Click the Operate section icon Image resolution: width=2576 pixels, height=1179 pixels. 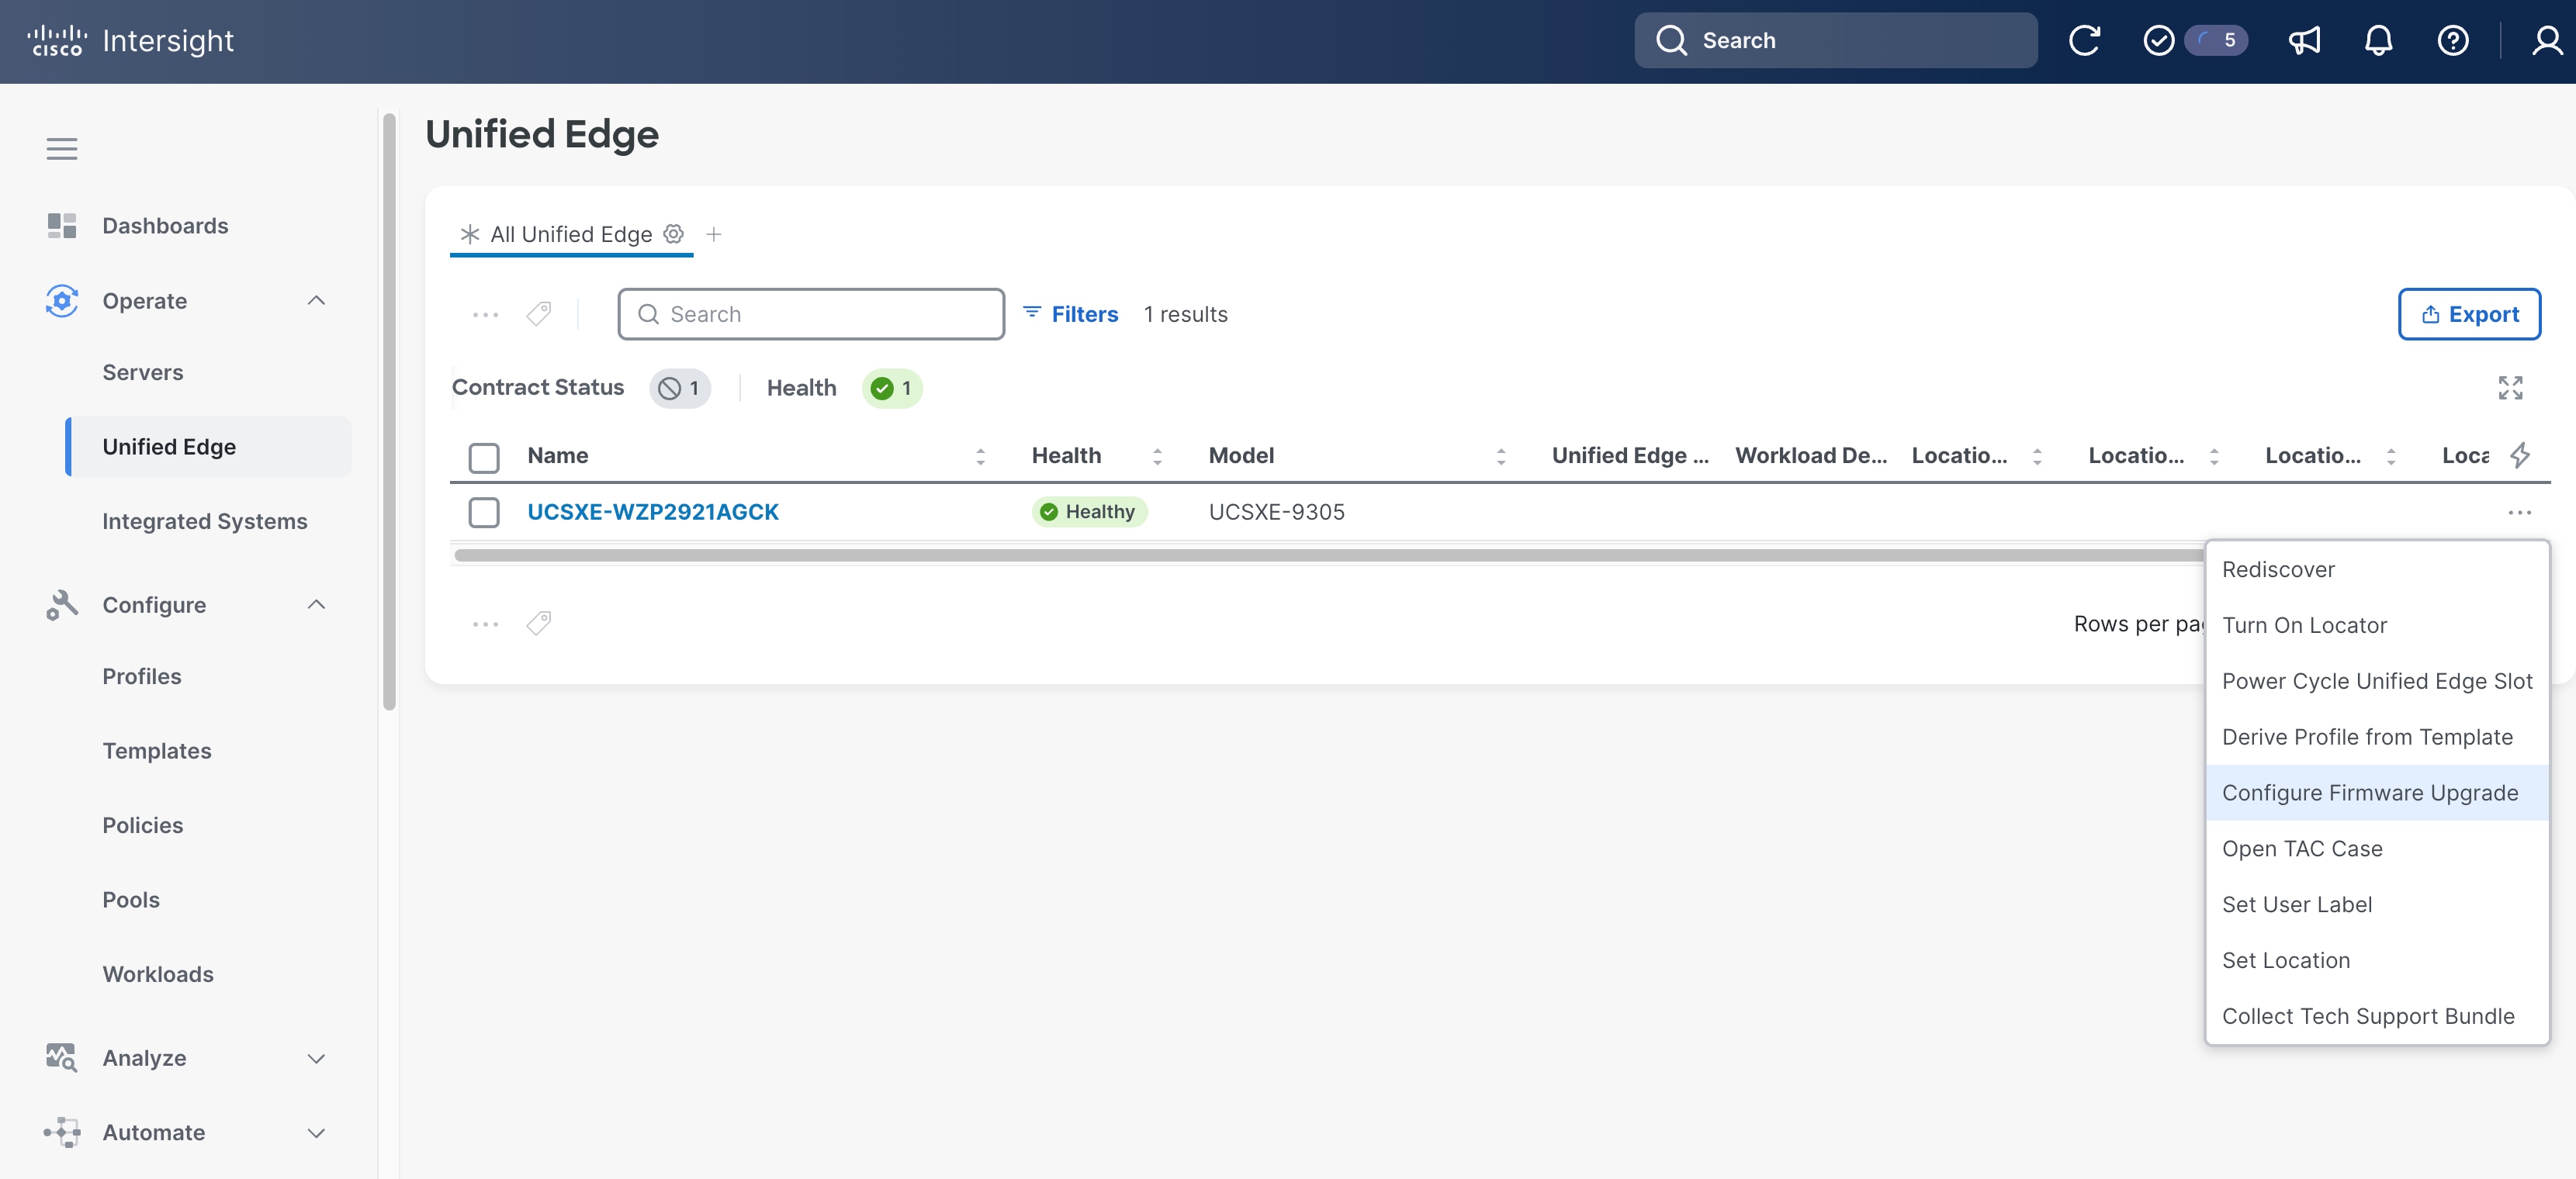[62, 301]
